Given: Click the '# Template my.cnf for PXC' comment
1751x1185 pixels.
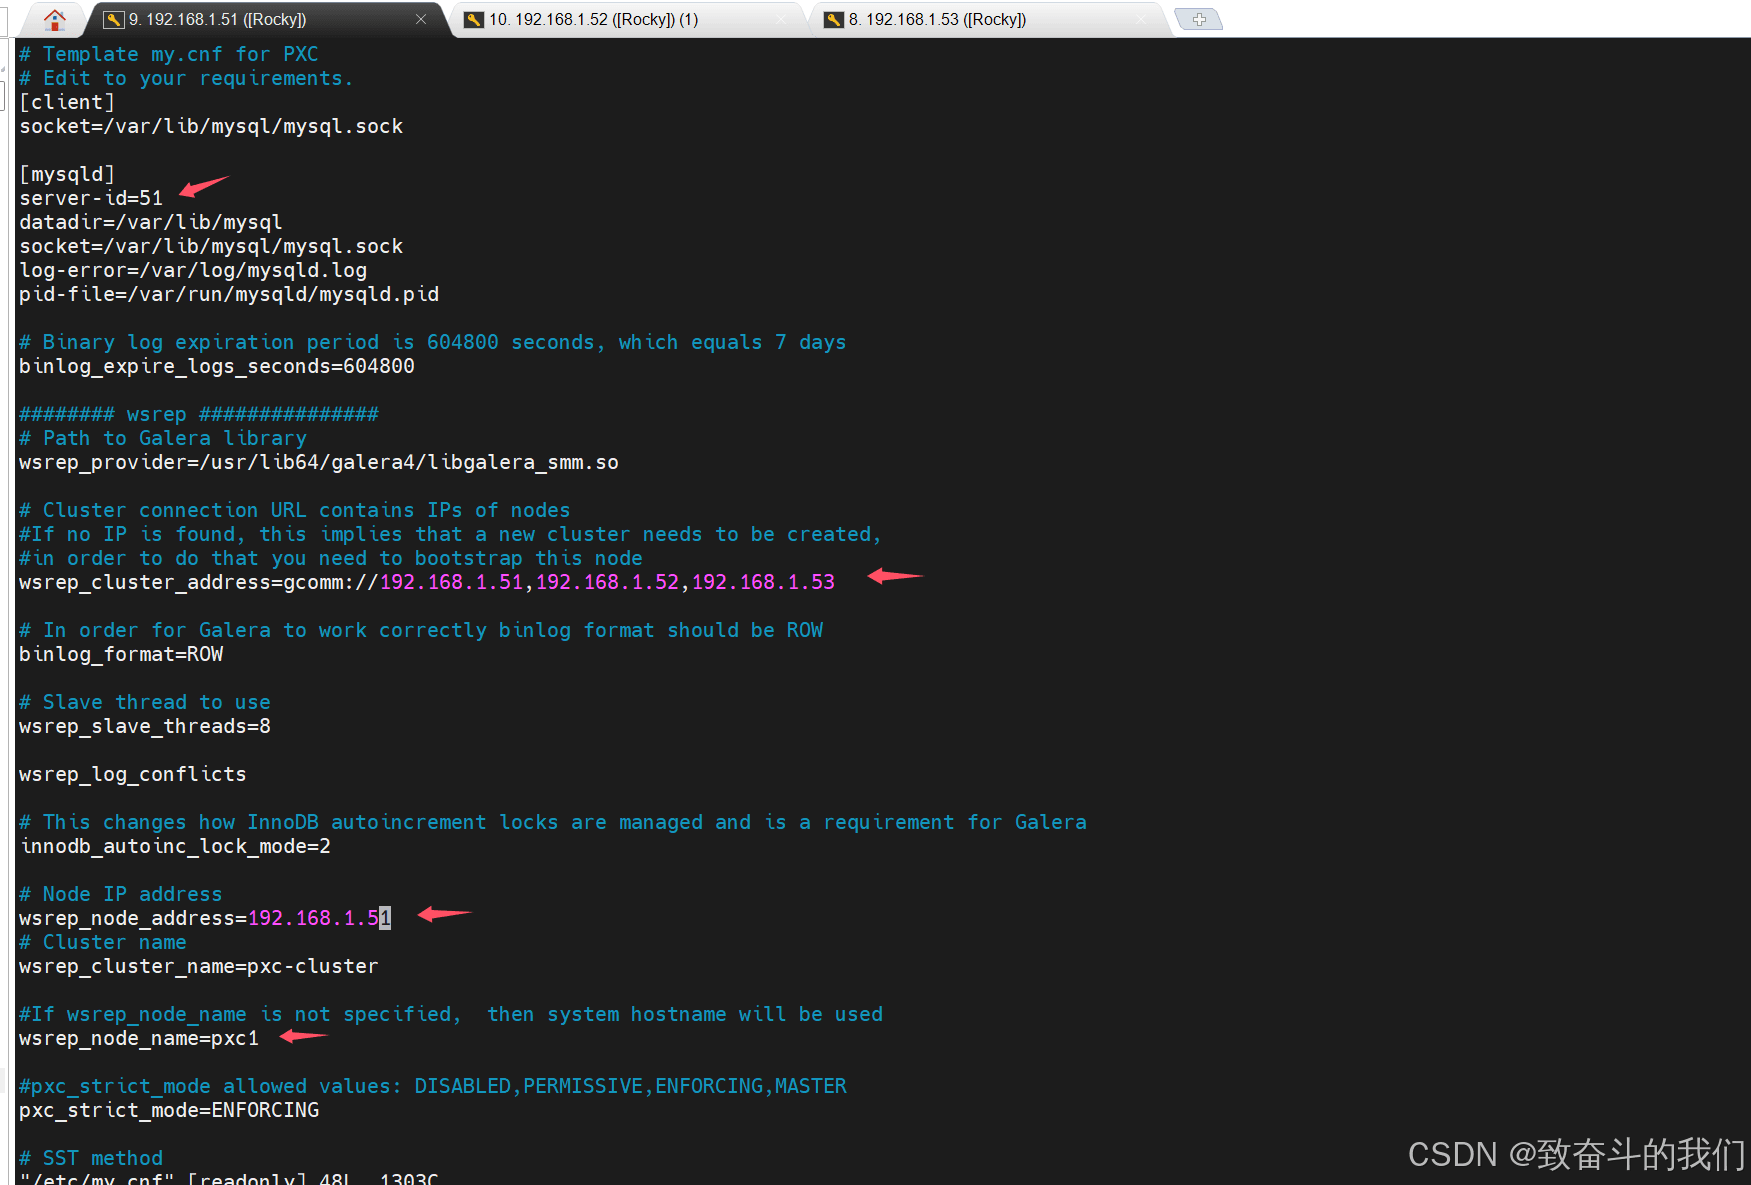Looking at the screenshot, I should pos(169,54).
